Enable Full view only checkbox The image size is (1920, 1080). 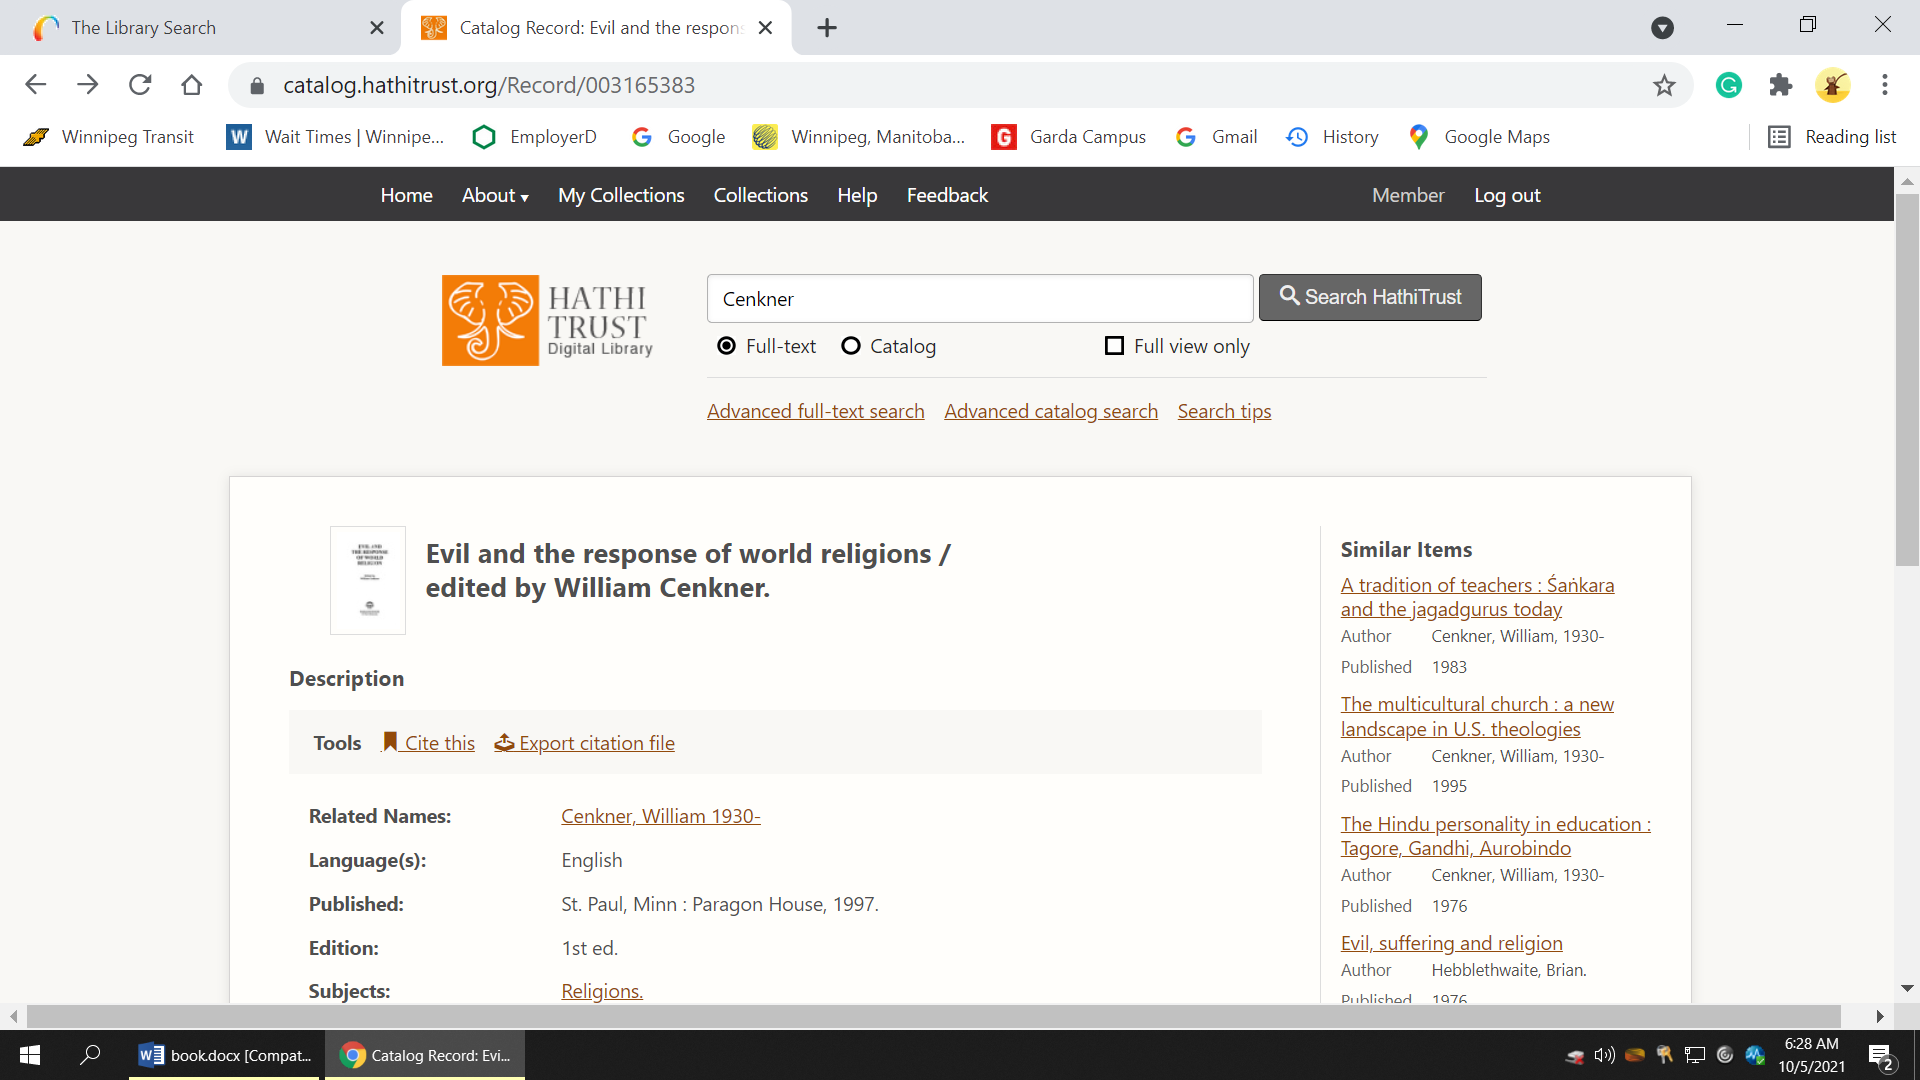tap(1114, 346)
